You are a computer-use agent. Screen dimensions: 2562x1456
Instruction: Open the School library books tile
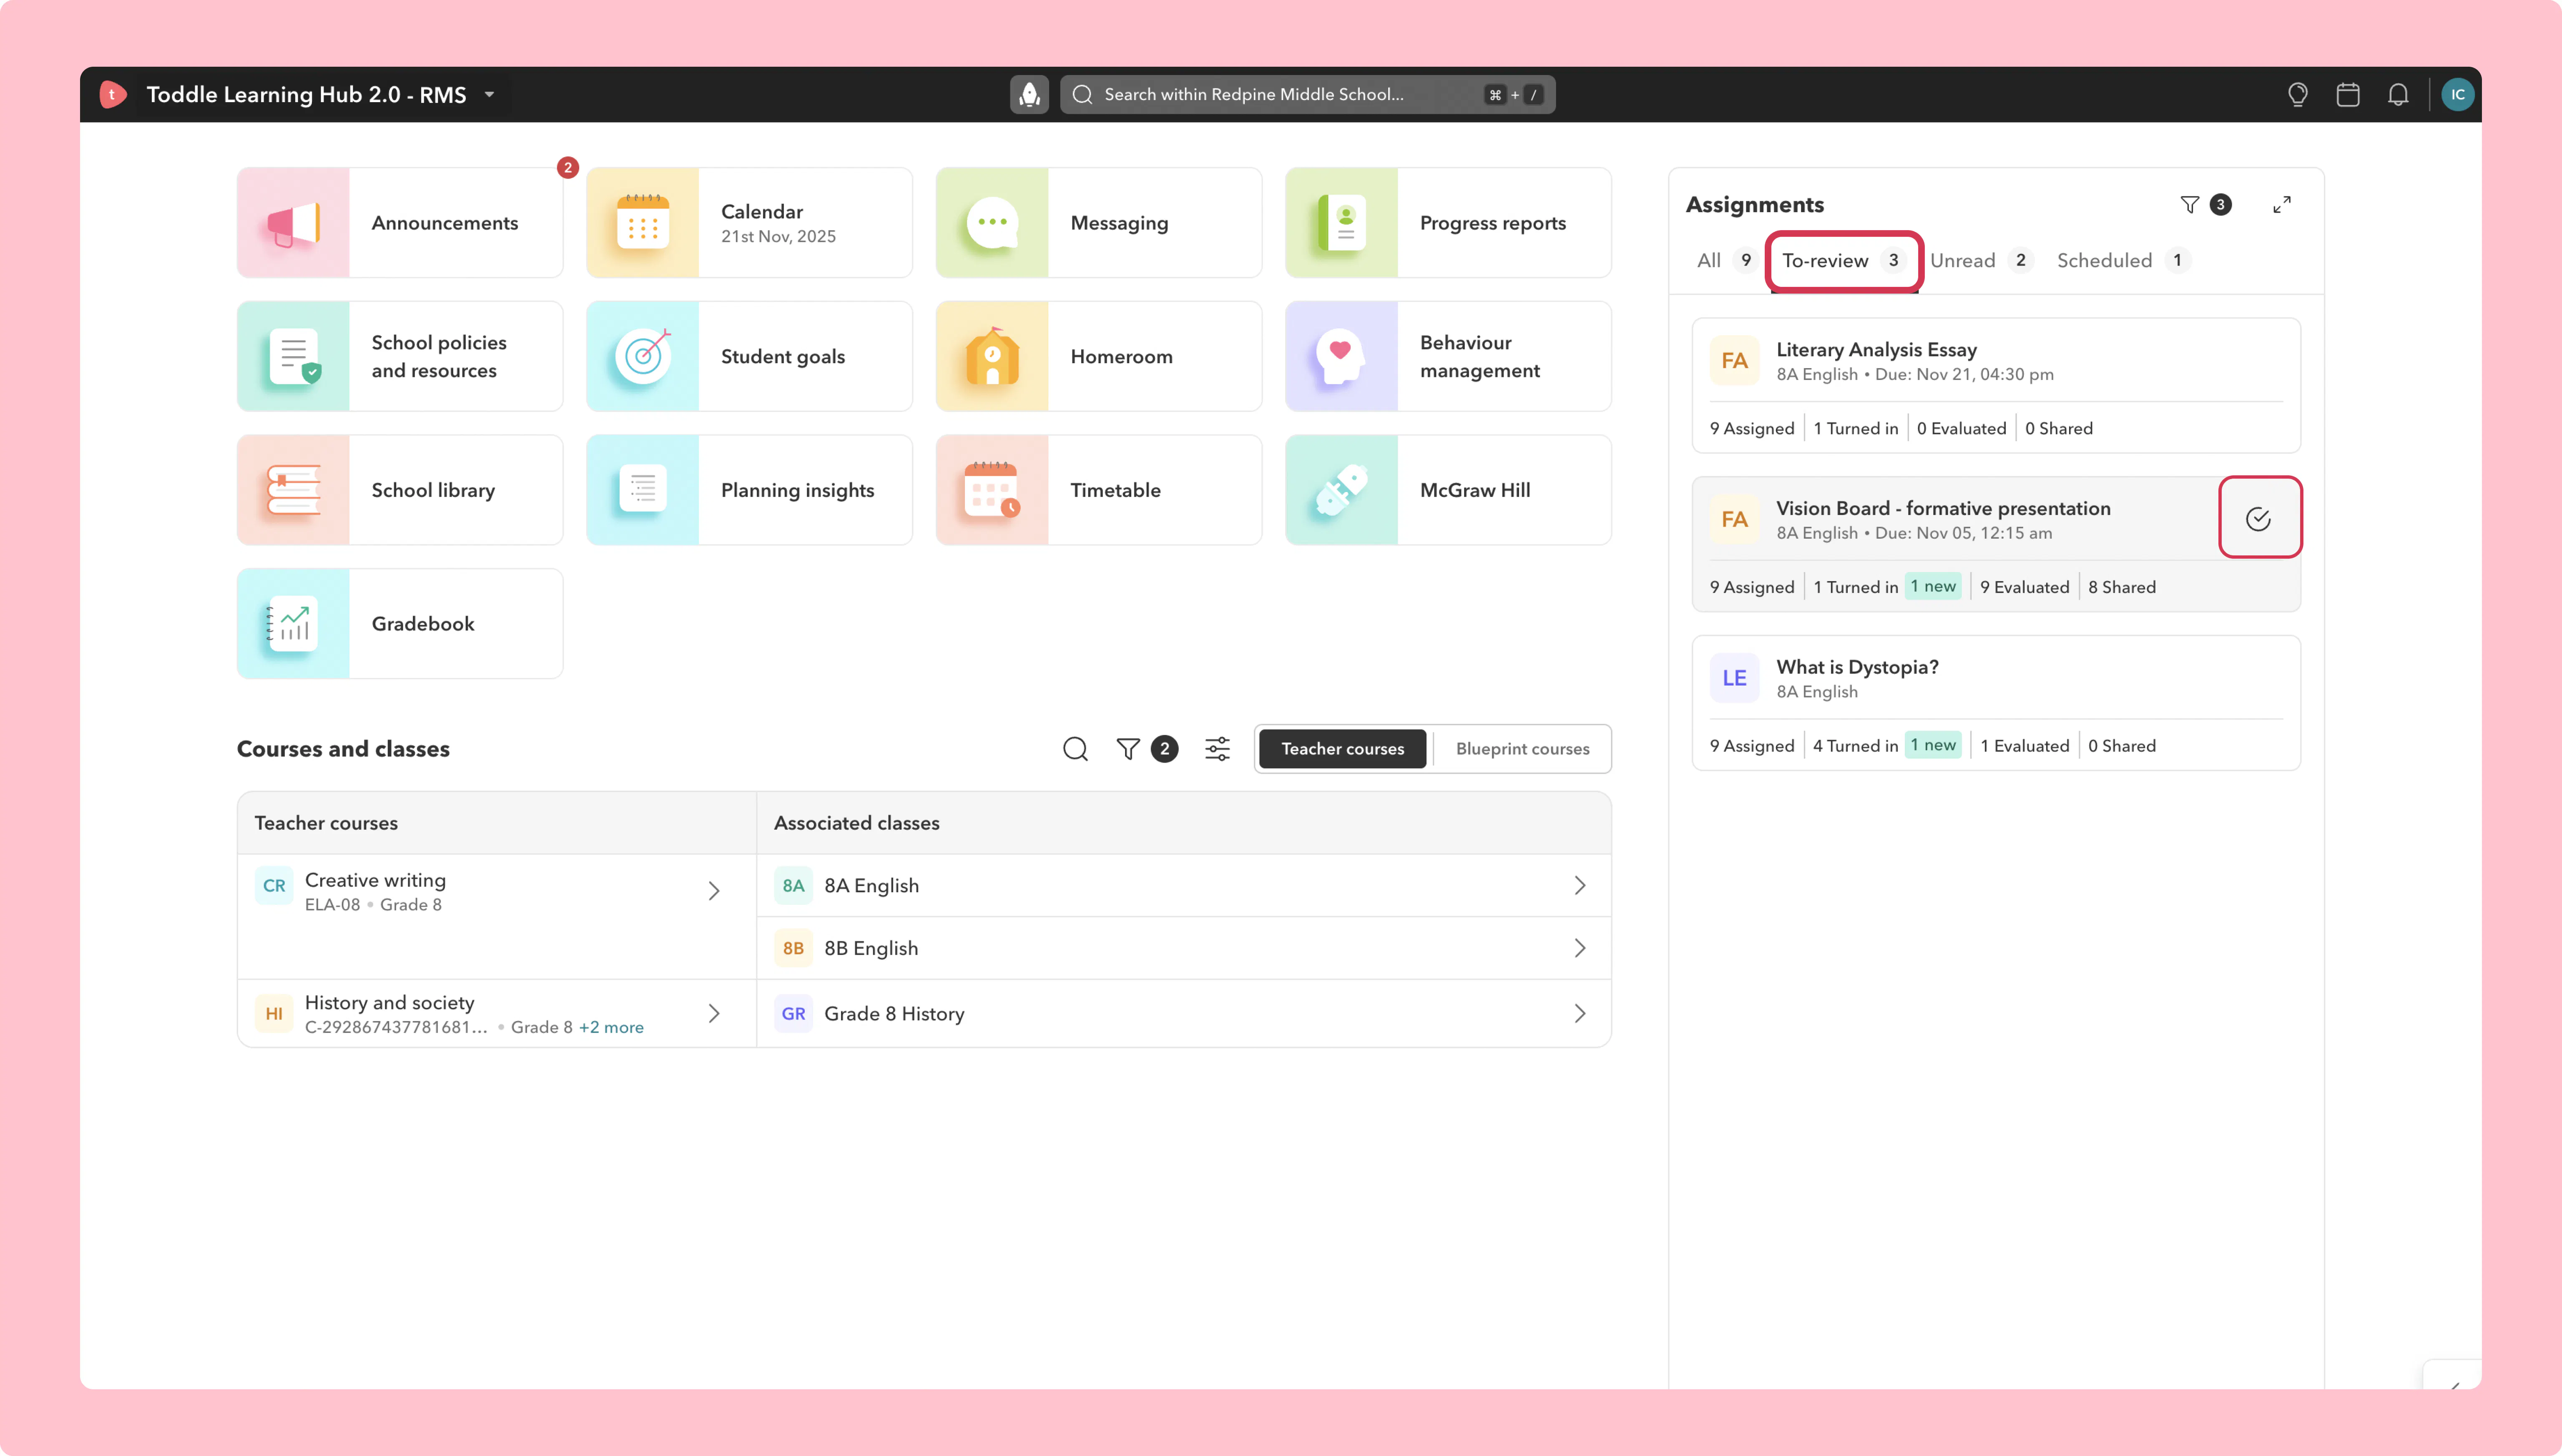click(400, 490)
